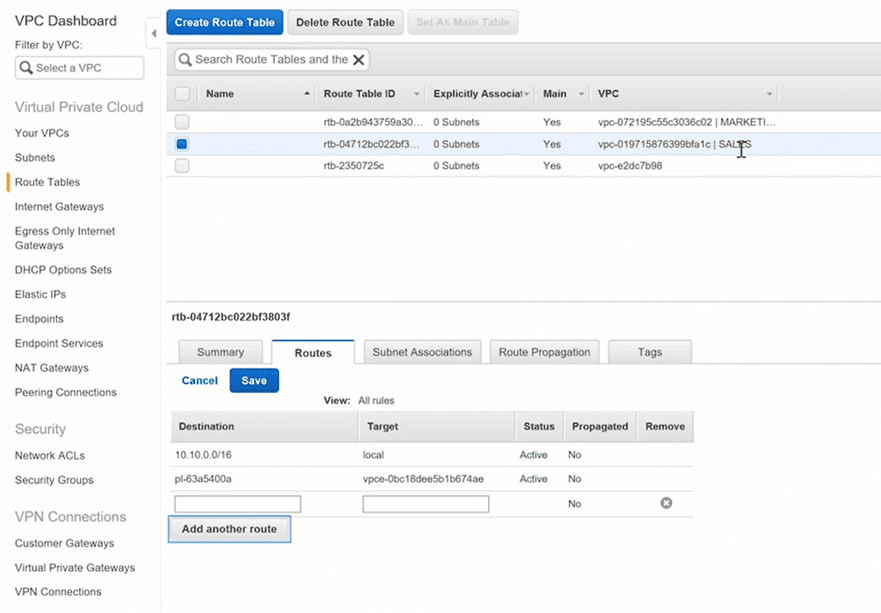This screenshot has height=613, width=881.
Task: Switch to the Subnet Associations tab
Action: [x=421, y=352]
